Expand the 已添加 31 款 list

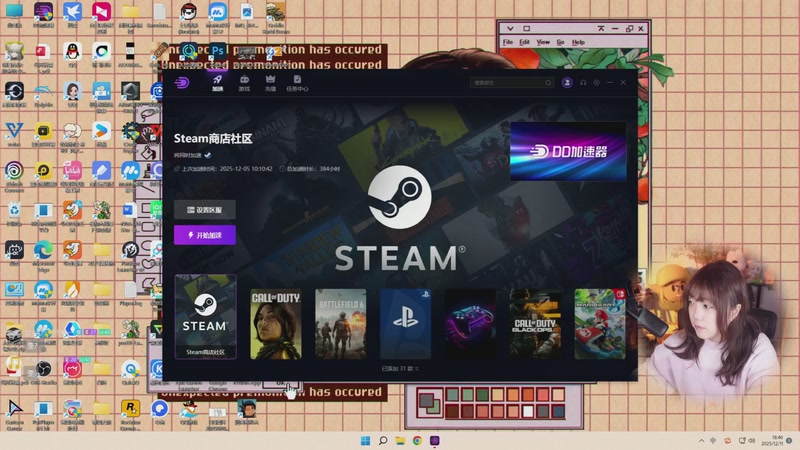point(400,368)
